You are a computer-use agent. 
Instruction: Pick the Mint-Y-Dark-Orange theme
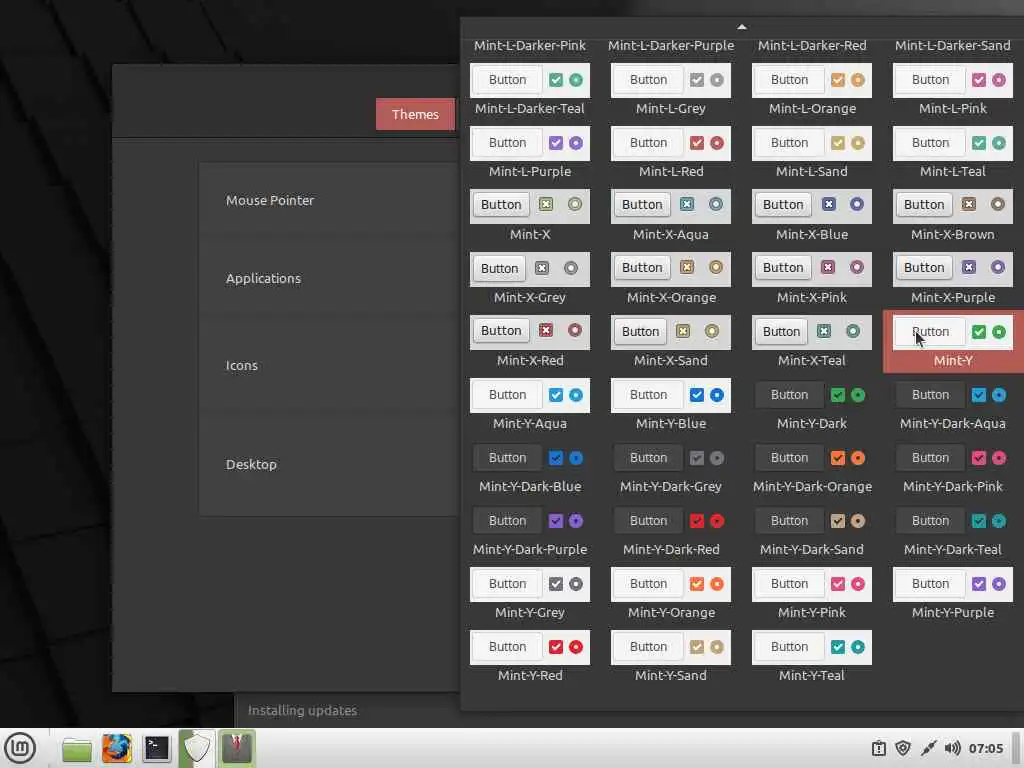click(x=812, y=468)
